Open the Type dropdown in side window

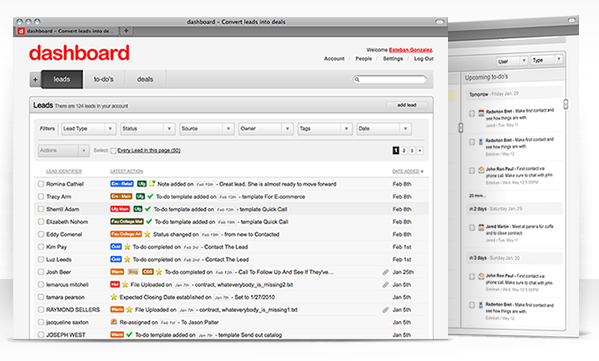[547, 60]
